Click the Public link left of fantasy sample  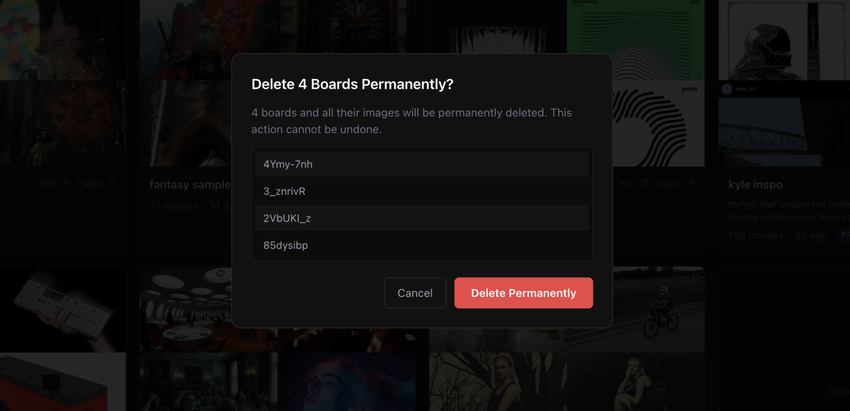[x=97, y=184]
